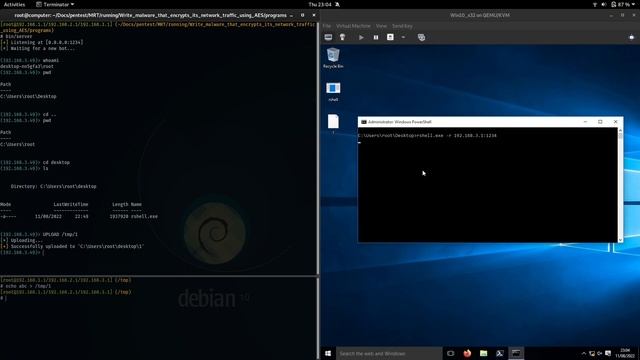Select active console window taskbar button
Screen dimensions: 640x360
[x=516, y=353]
